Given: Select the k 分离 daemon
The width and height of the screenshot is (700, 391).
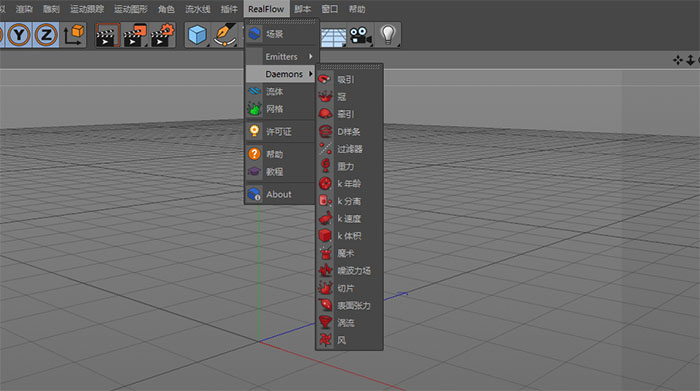Looking at the screenshot, I should point(349,201).
